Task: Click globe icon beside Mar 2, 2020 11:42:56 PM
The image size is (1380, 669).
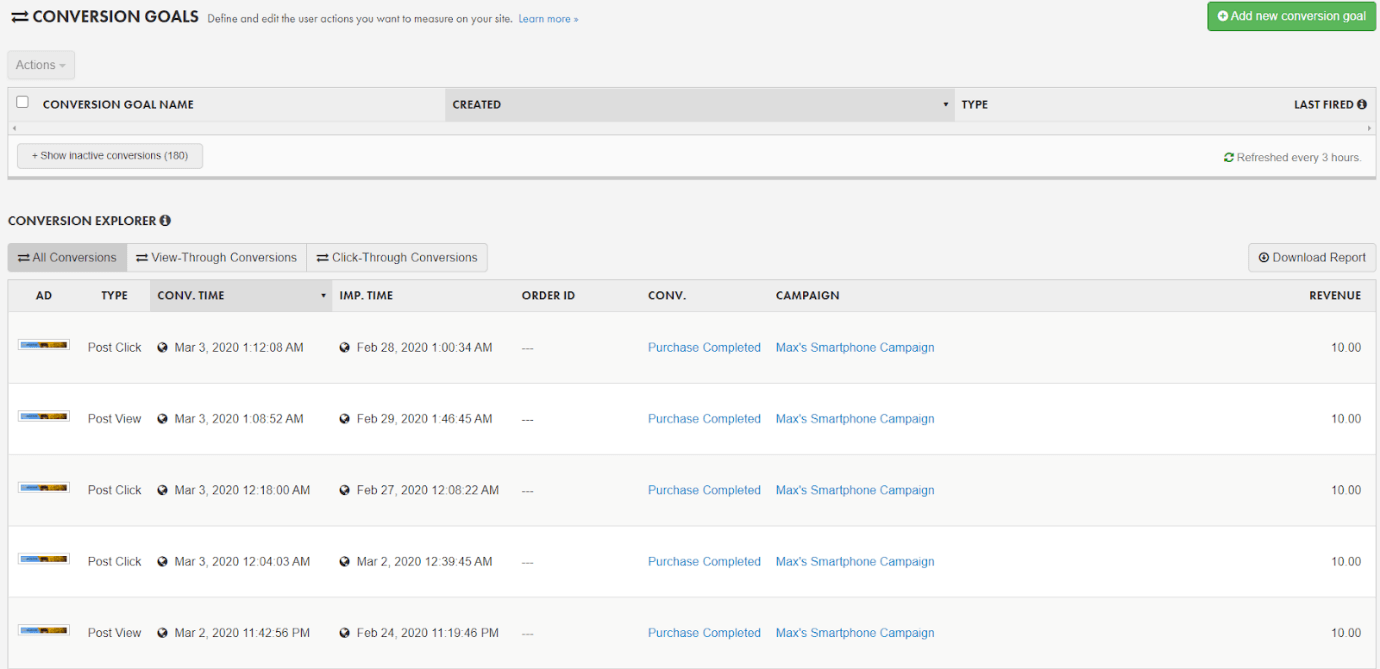Action: click(x=162, y=633)
